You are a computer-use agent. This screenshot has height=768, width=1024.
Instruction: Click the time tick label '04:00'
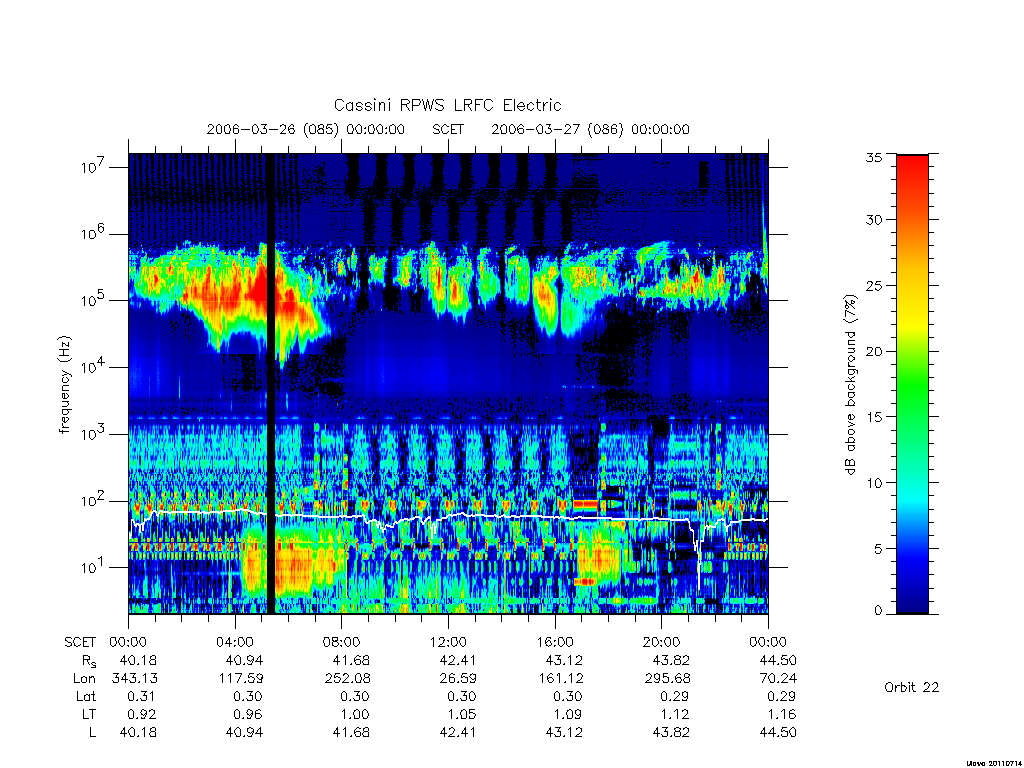[x=235, y=642]
